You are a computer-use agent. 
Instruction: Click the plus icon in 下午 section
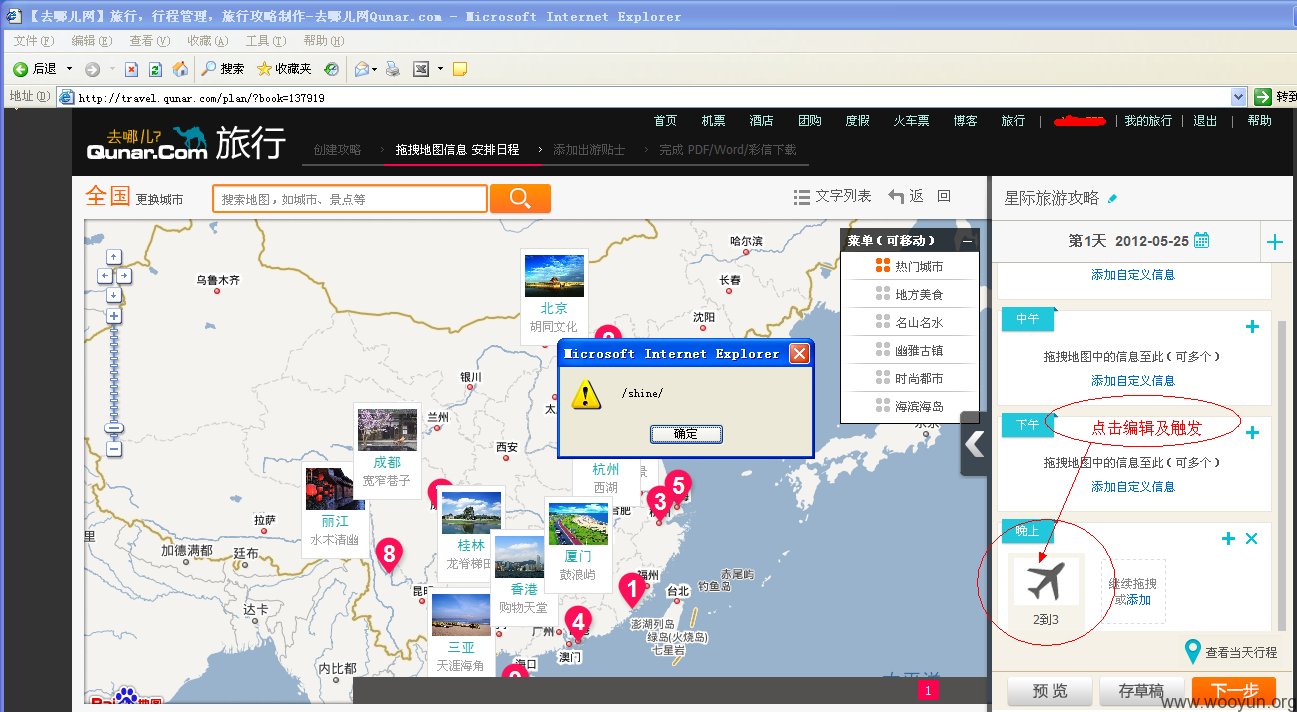click(x=1252, y=433)
